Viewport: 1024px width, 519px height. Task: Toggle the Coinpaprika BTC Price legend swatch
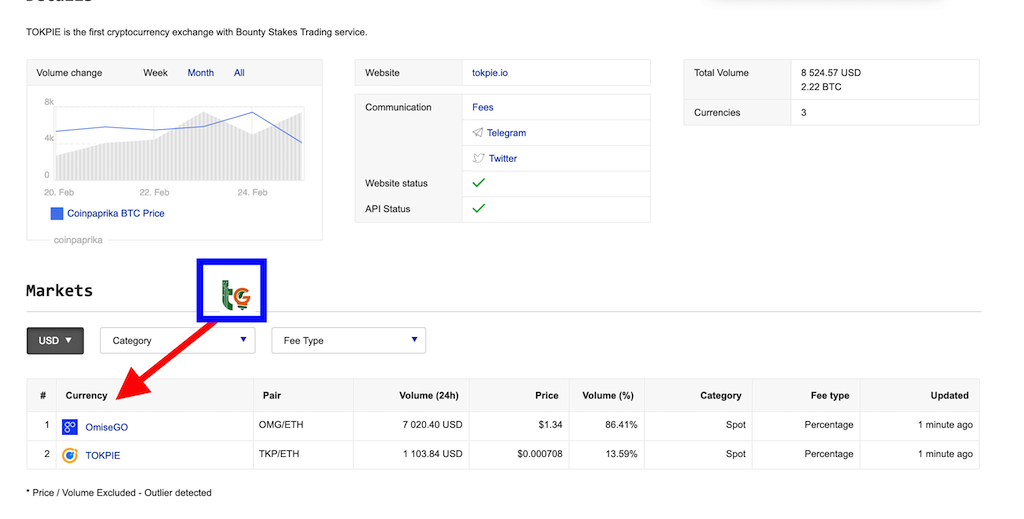tap(57, 213)
